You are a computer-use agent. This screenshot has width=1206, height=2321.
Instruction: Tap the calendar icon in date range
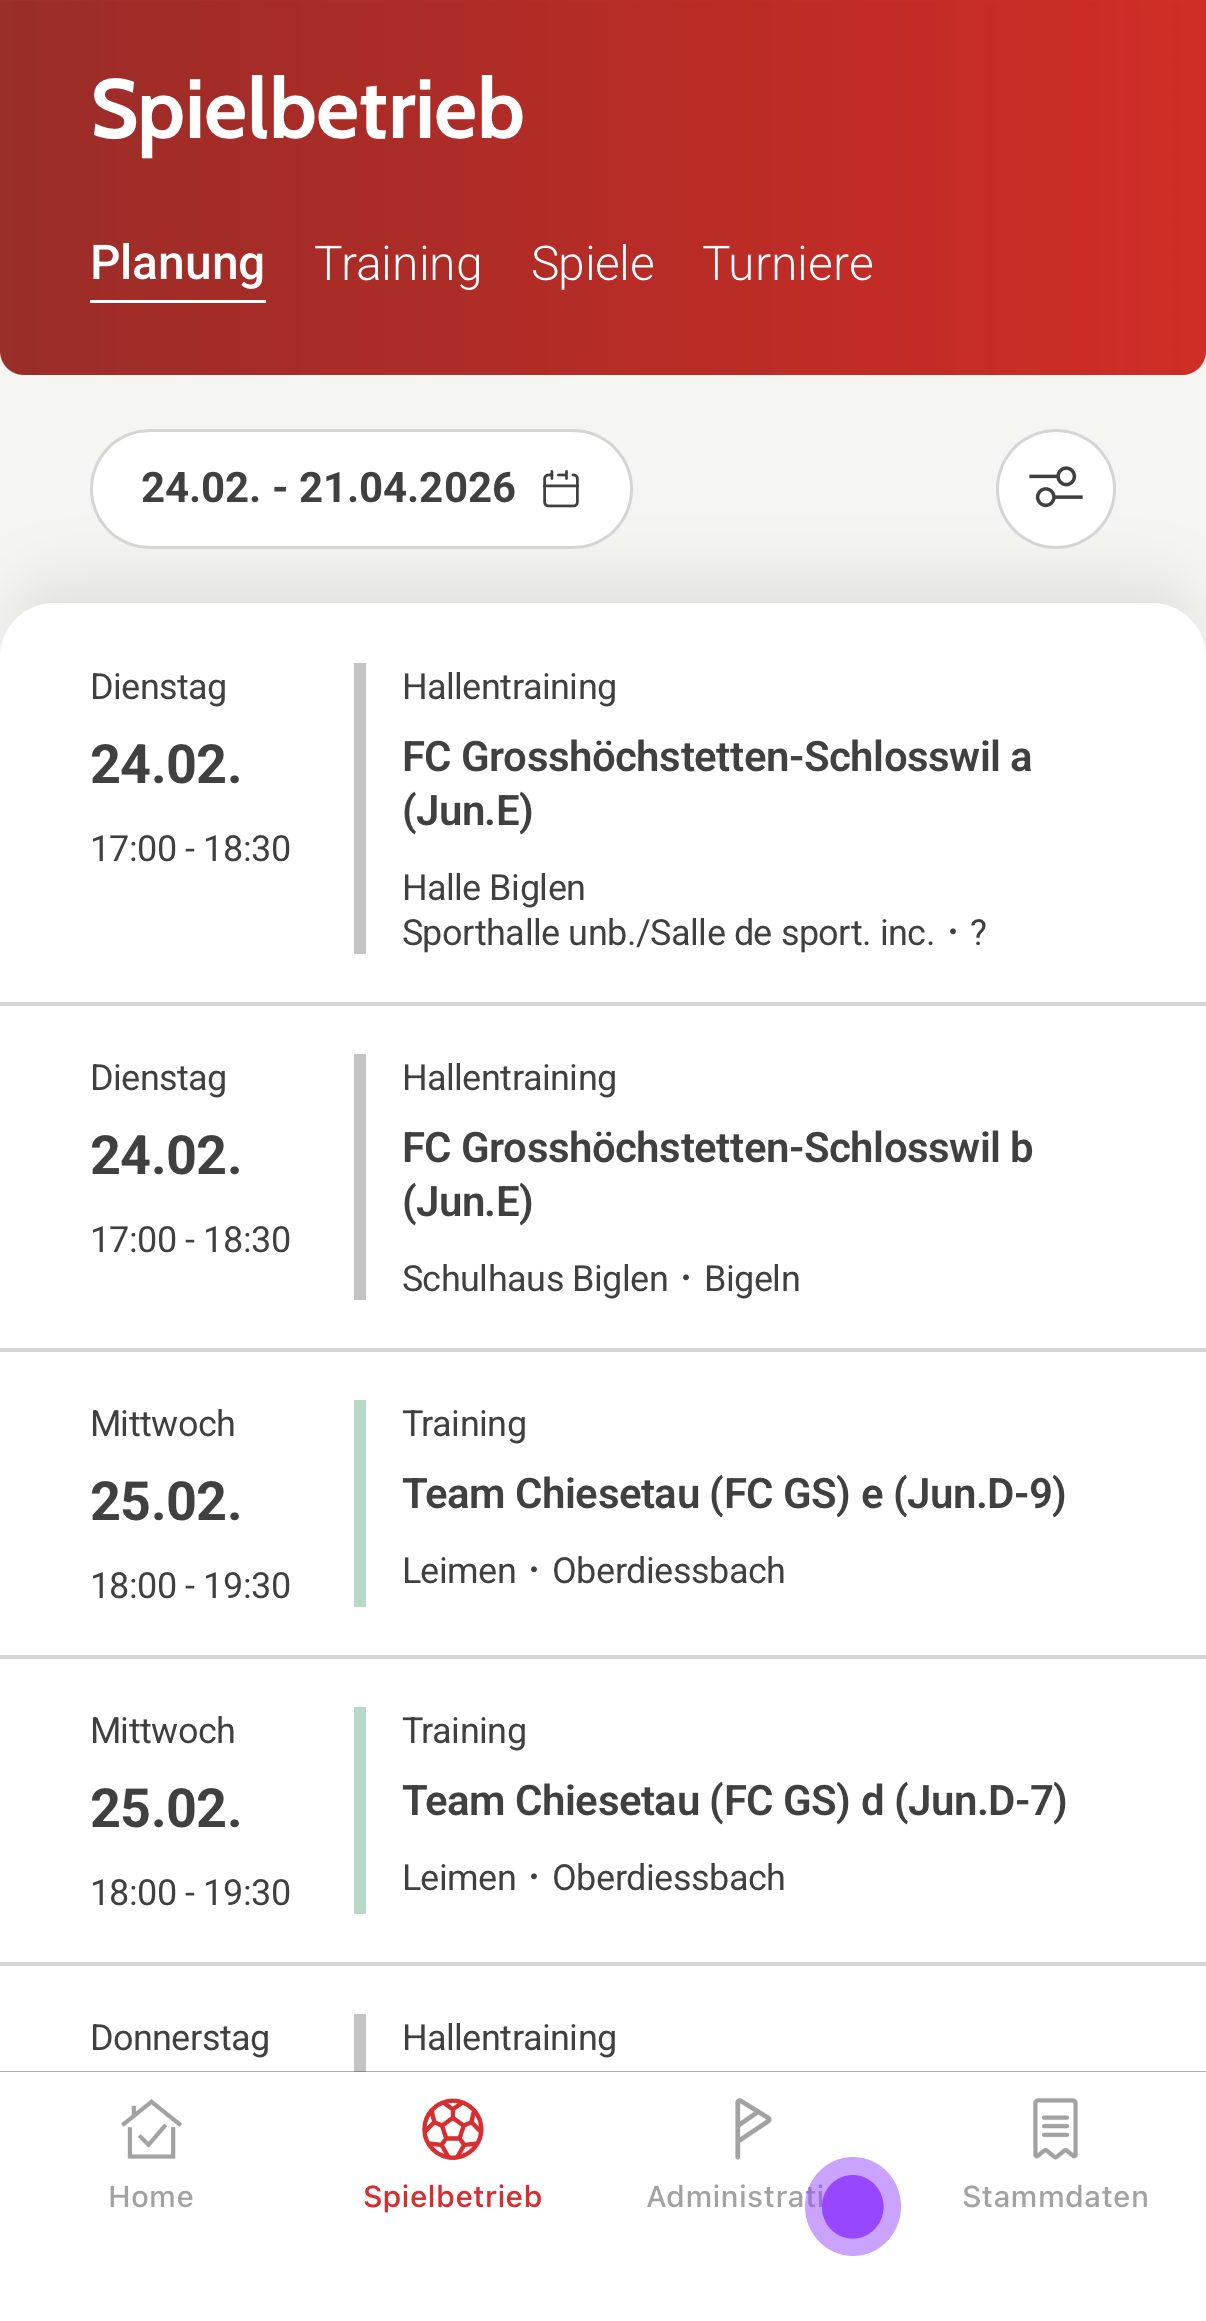tap(561, 489)
